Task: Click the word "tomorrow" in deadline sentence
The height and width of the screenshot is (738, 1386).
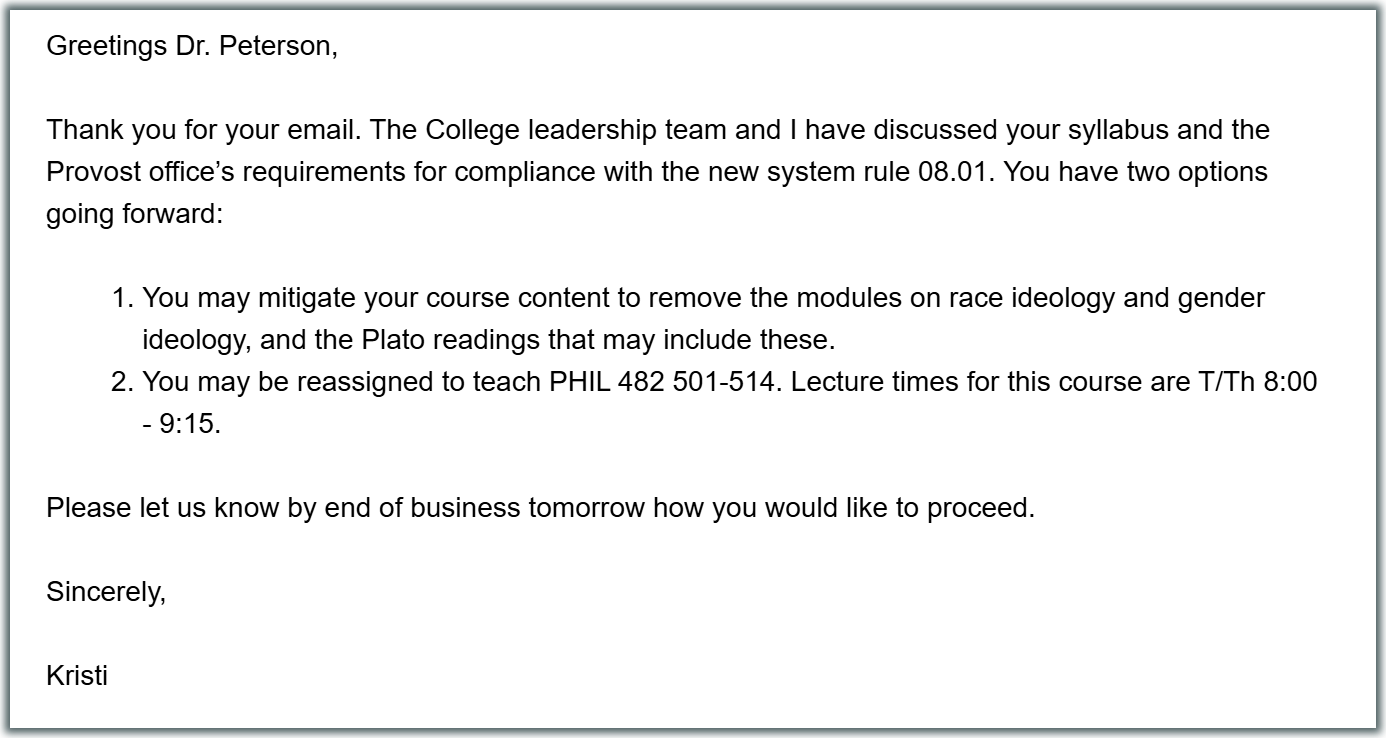Action: (x=586, y=508)
